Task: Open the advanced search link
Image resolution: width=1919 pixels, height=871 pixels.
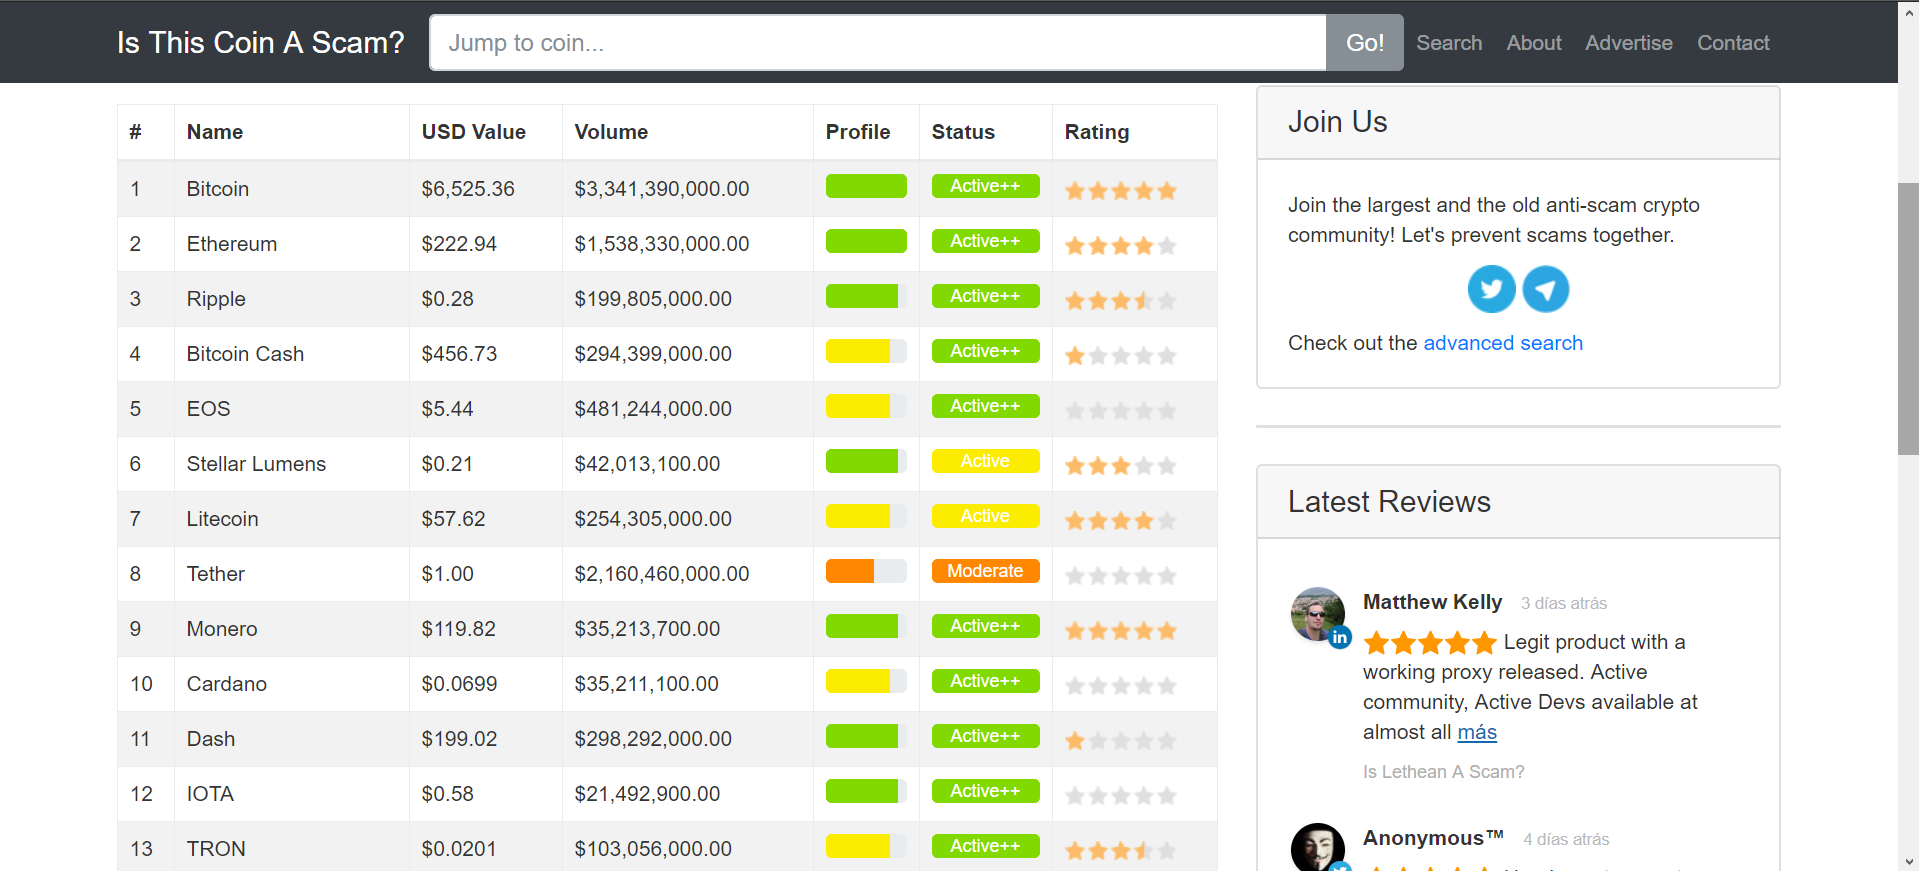Action: pyautogui.click(x=1503, y=343)
